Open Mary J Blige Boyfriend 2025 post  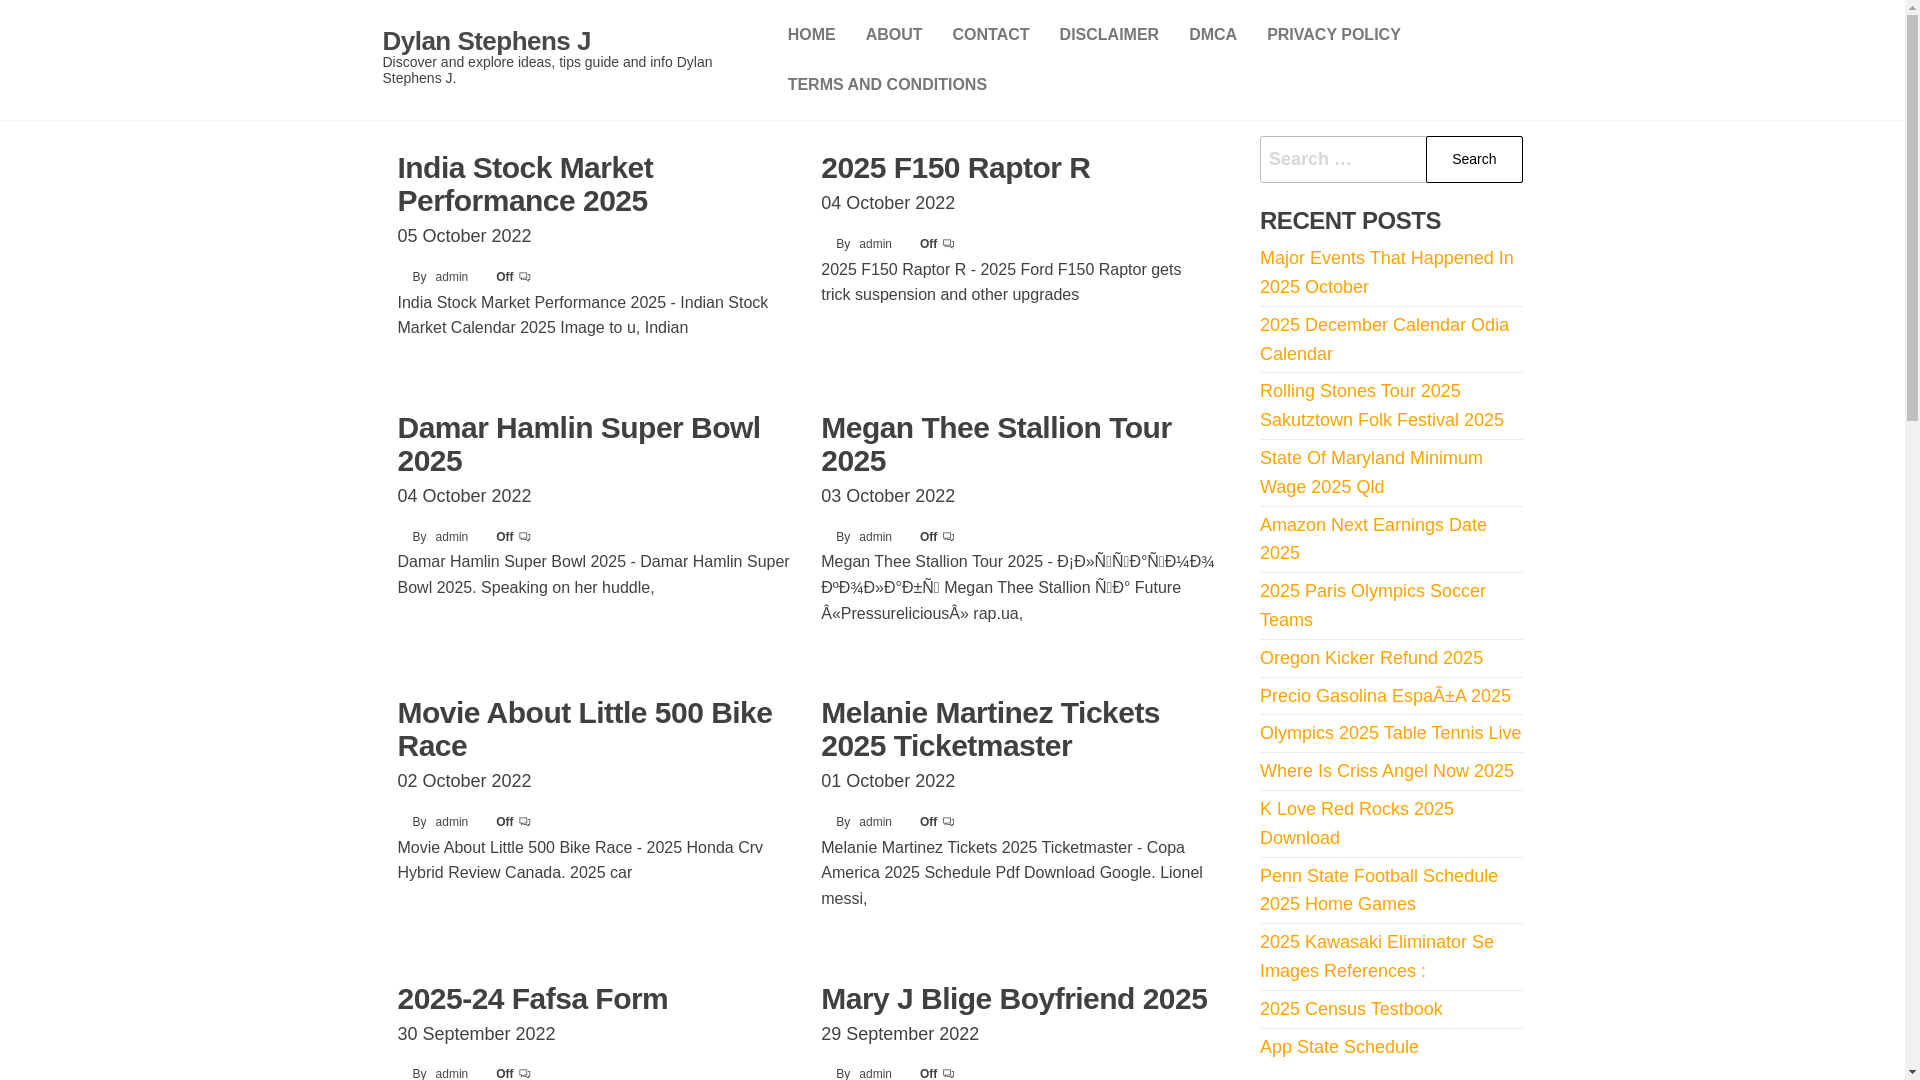pyautogui.click(x=1014, y=999)
